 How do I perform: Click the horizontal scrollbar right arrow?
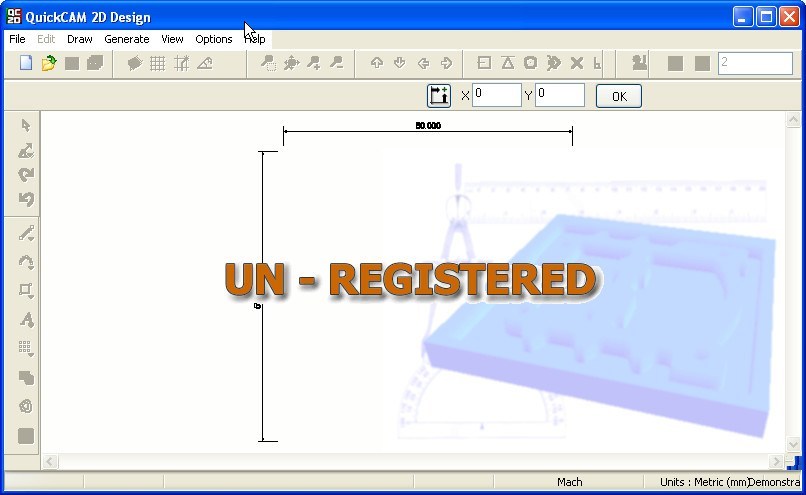point(776,461)
